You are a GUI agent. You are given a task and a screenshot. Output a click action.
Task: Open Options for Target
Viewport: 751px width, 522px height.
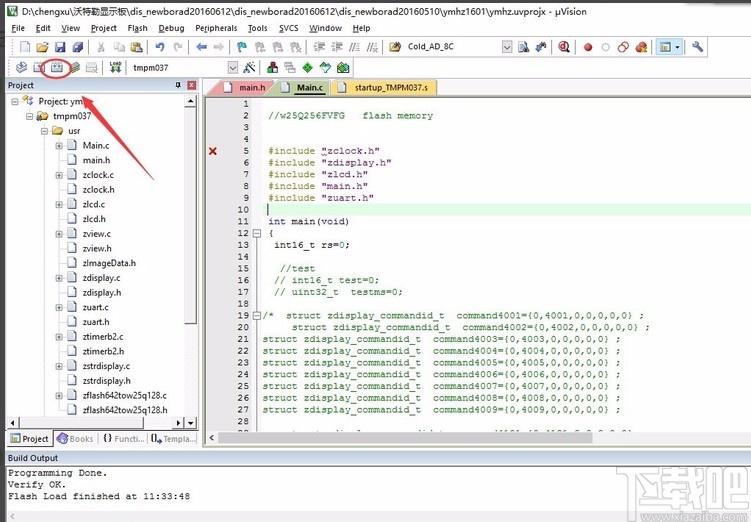click(249, 68)
